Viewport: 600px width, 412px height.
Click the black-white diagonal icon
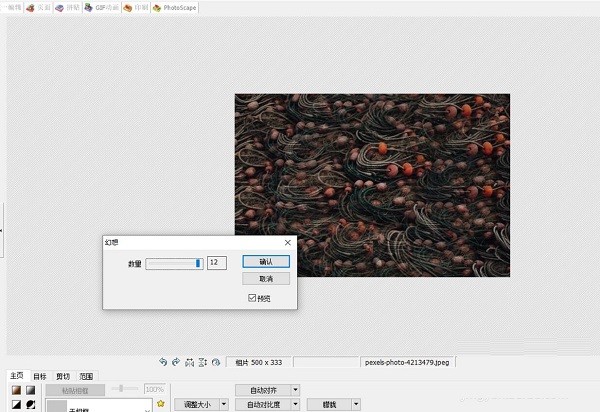coord(16,404)
